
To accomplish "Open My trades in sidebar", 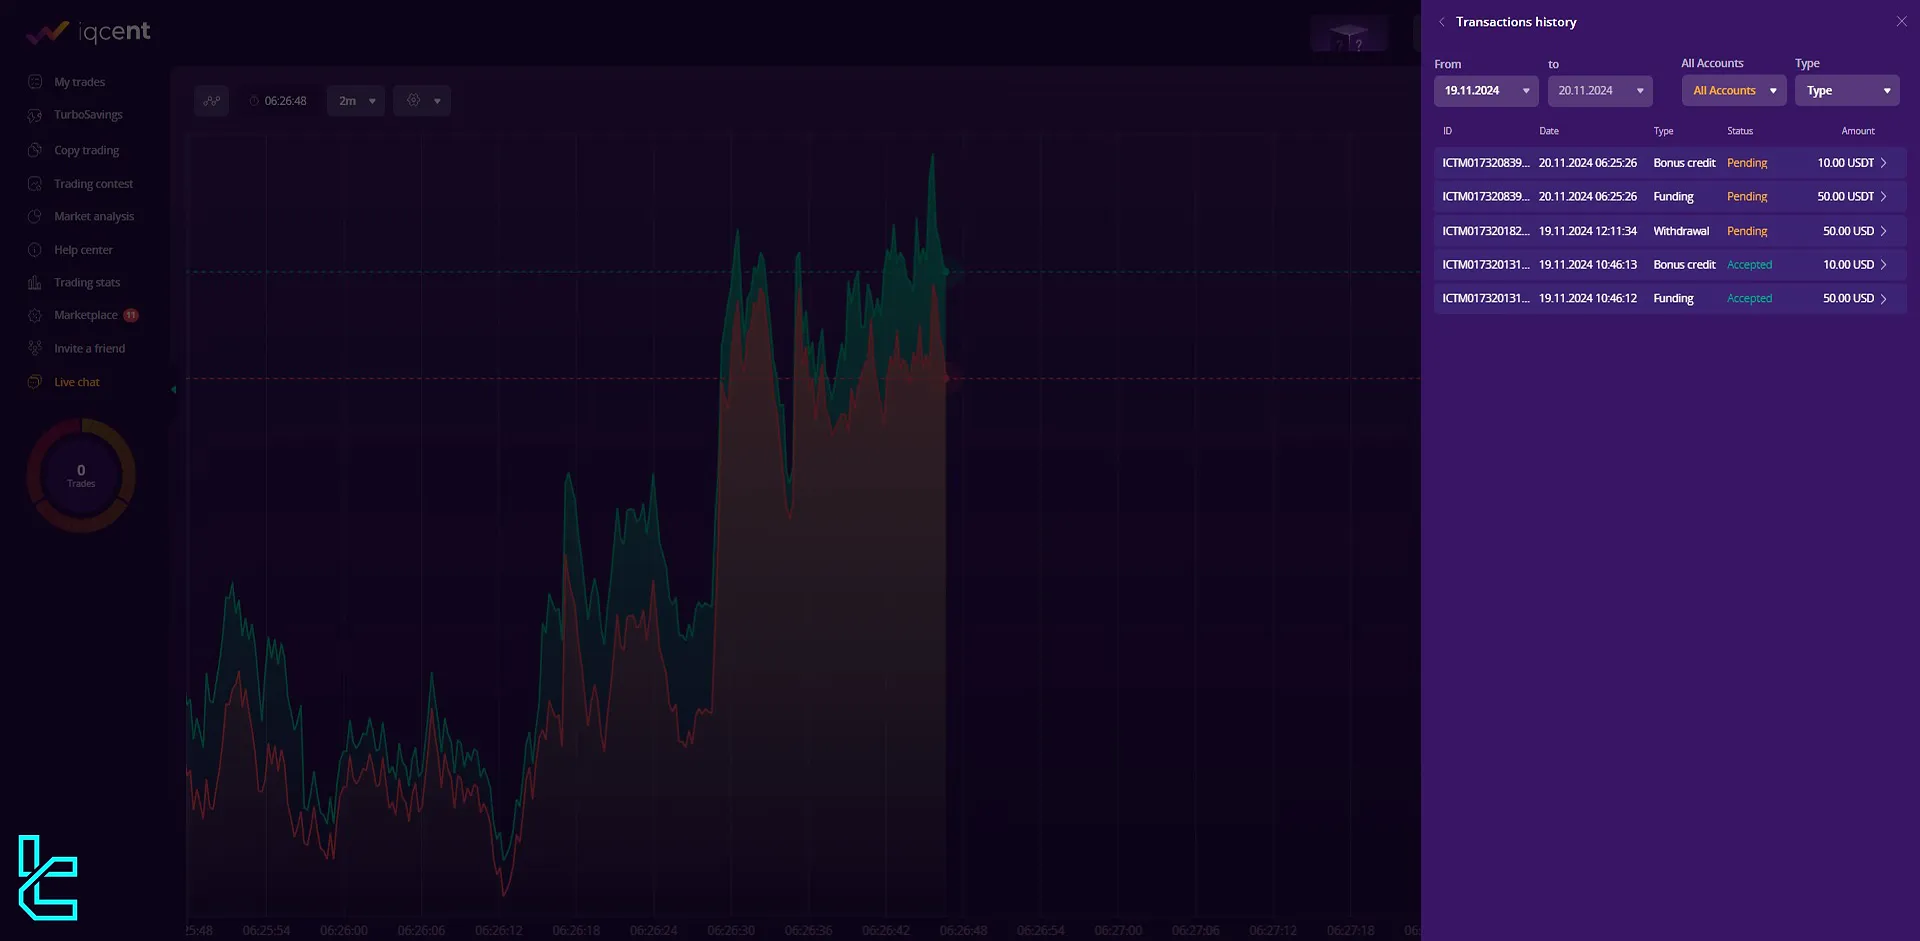I will click(x=79, y=82).
